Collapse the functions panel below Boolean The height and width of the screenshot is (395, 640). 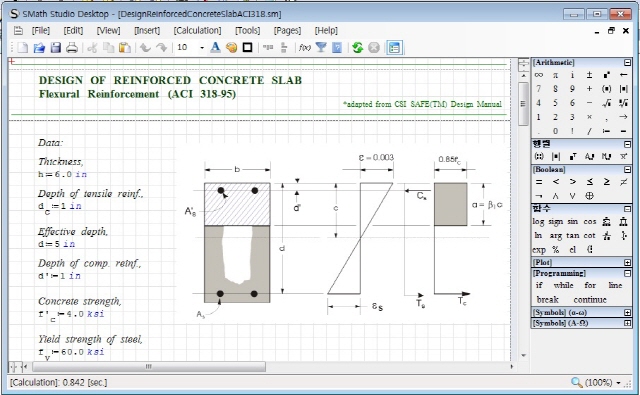point(627,209)
